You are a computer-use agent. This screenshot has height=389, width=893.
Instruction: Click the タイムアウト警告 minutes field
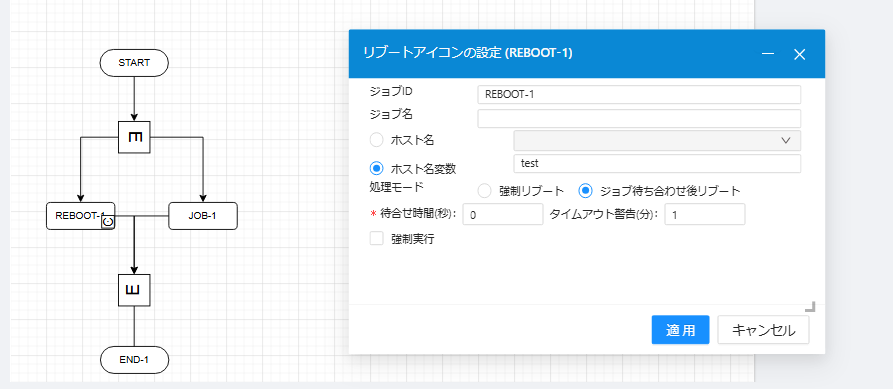(704, 215)
